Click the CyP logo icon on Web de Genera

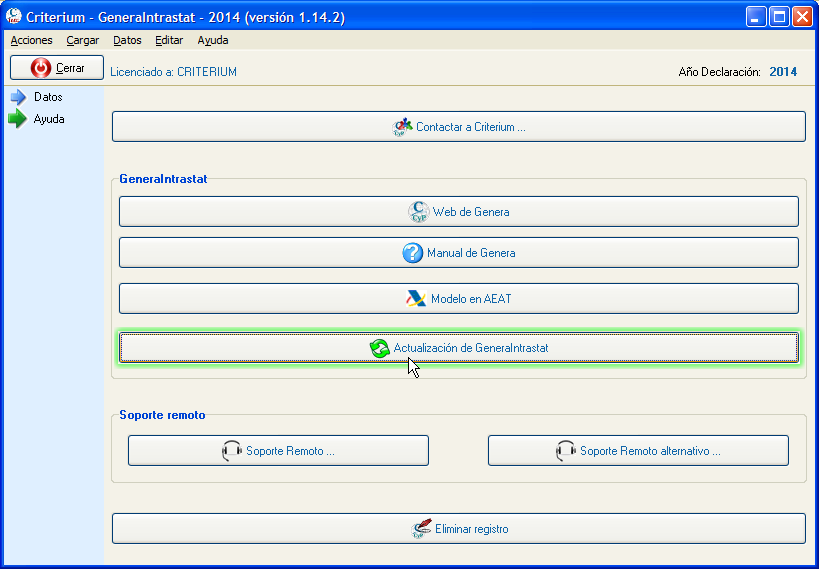pyautogui.click(x=418, y=212)
